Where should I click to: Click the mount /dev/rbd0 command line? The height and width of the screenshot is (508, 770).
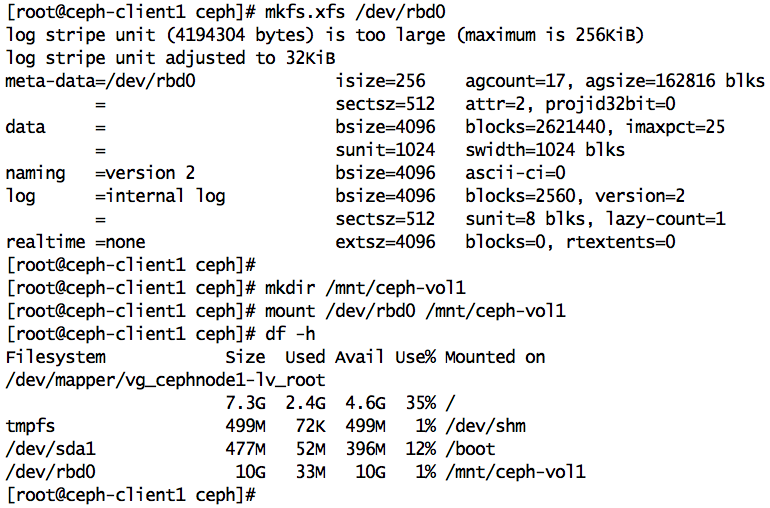tap(415, 311)
